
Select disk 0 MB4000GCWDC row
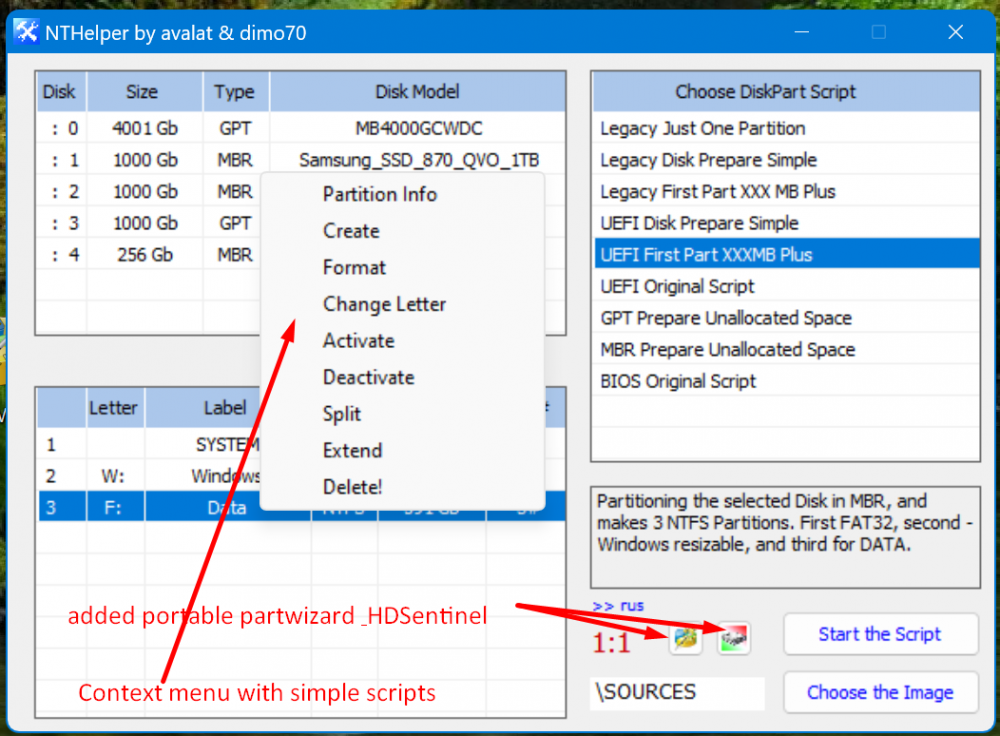tap(300, 128)
